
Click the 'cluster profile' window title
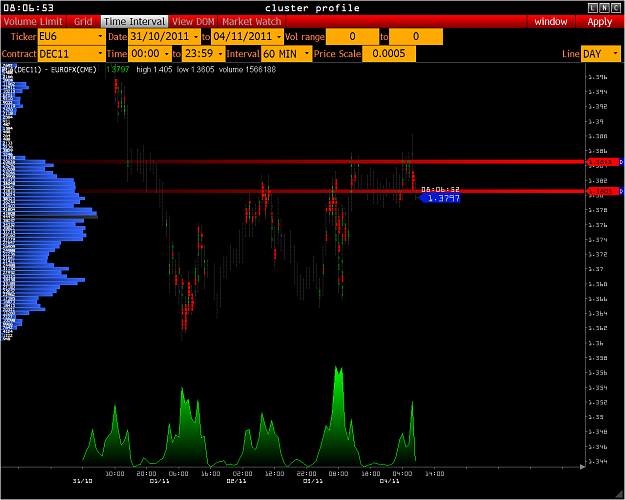click(312, 8)
